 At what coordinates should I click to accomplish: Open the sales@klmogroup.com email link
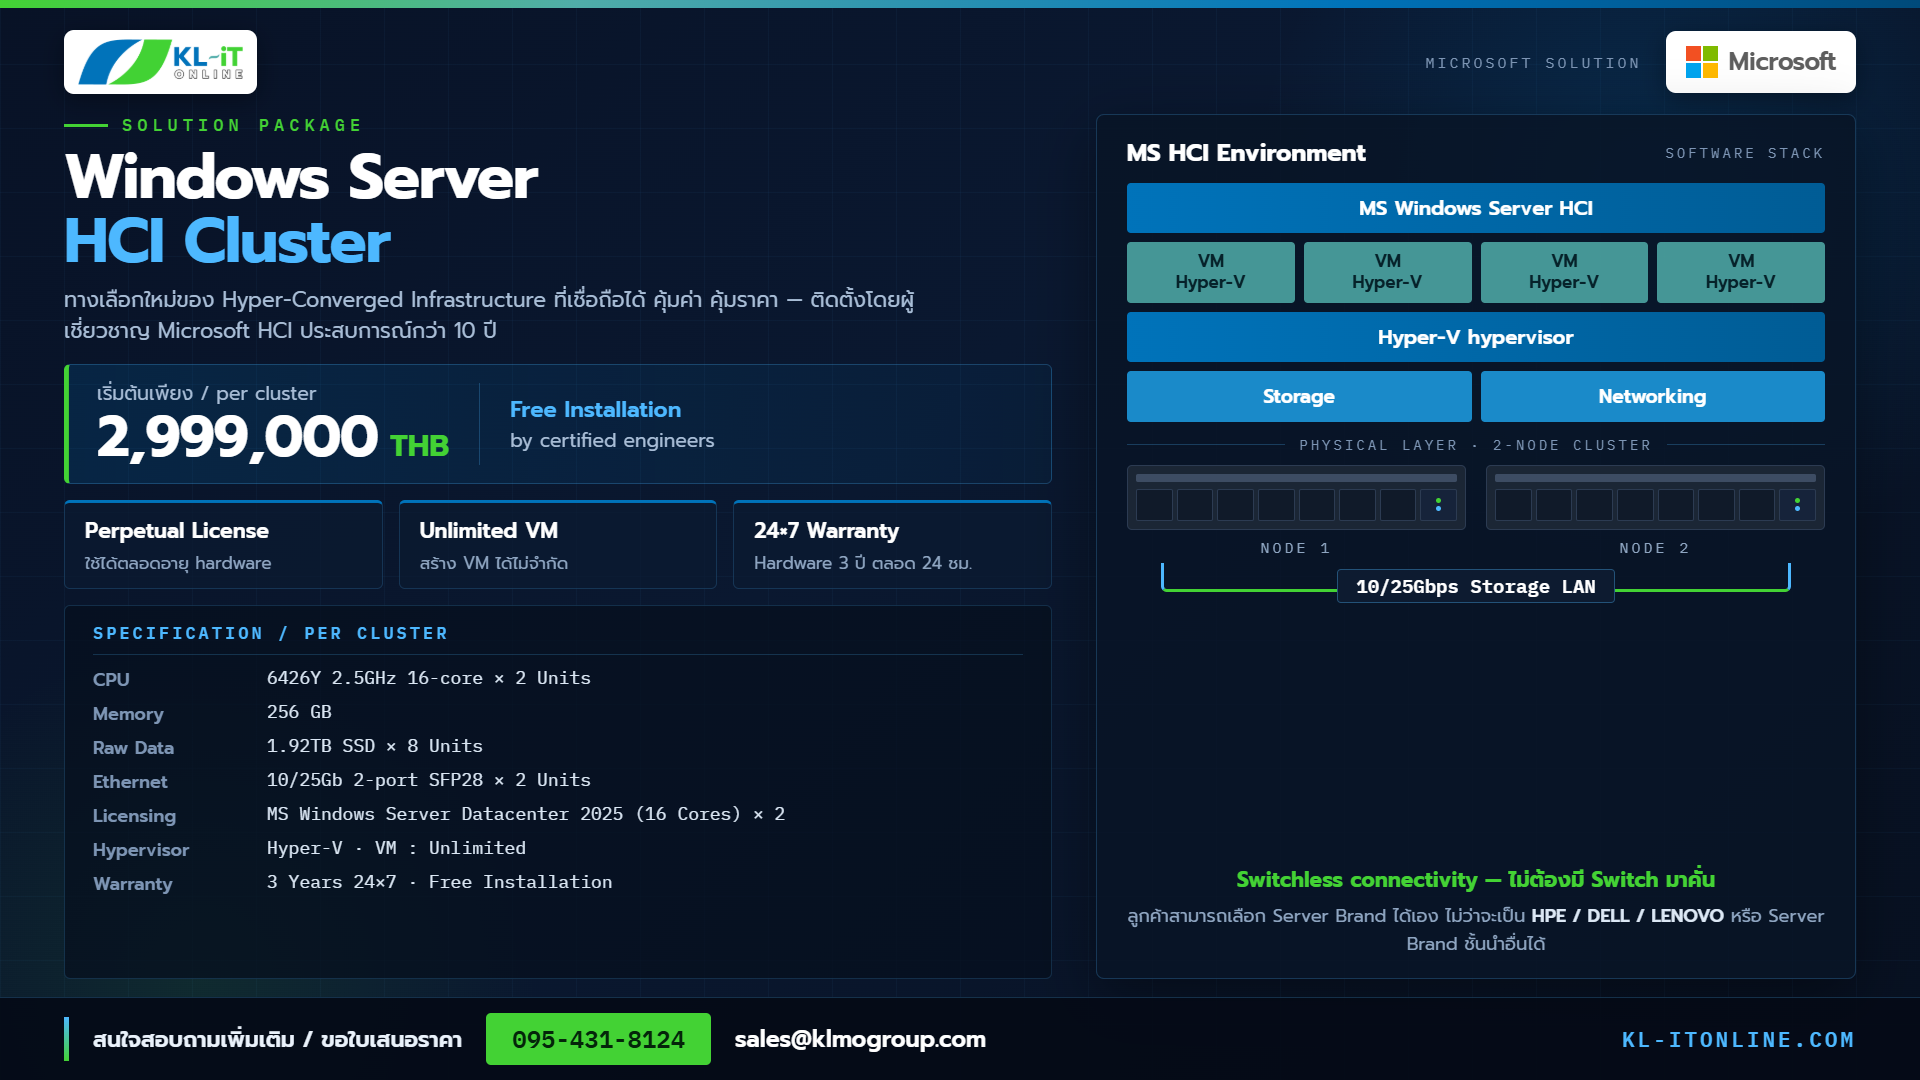pos(860,1039)
